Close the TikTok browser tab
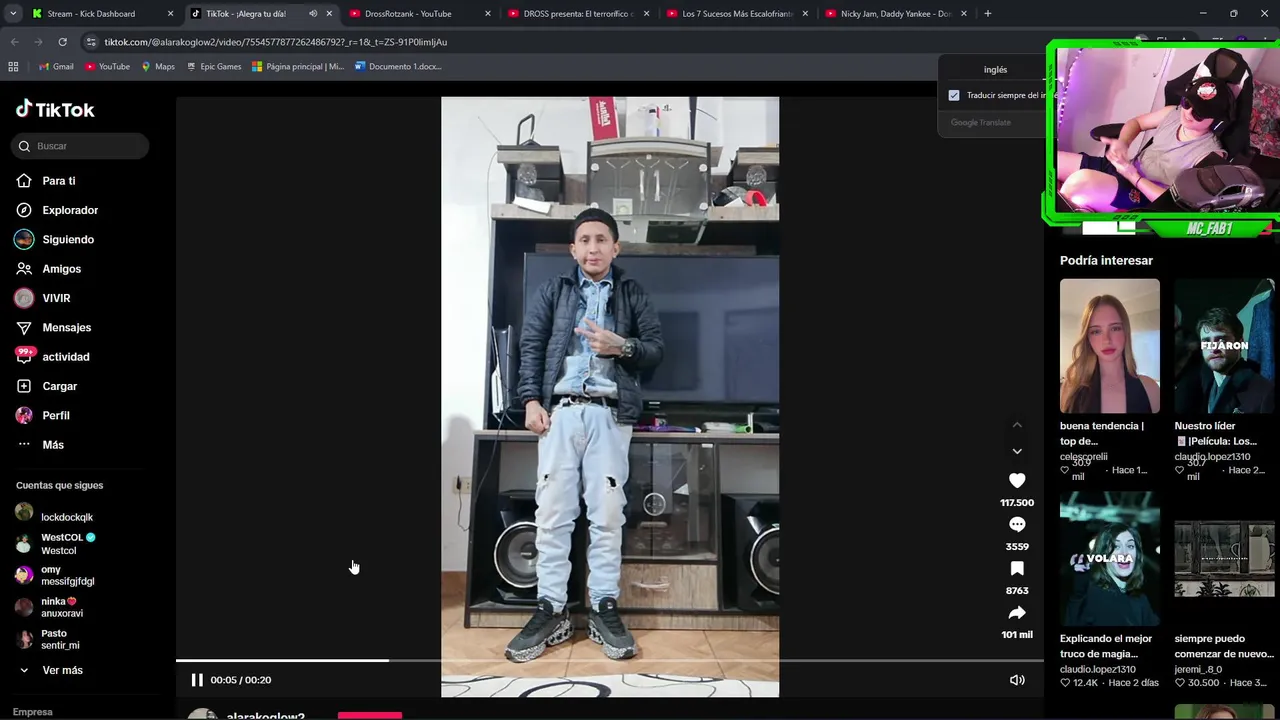 pos(329,14)
